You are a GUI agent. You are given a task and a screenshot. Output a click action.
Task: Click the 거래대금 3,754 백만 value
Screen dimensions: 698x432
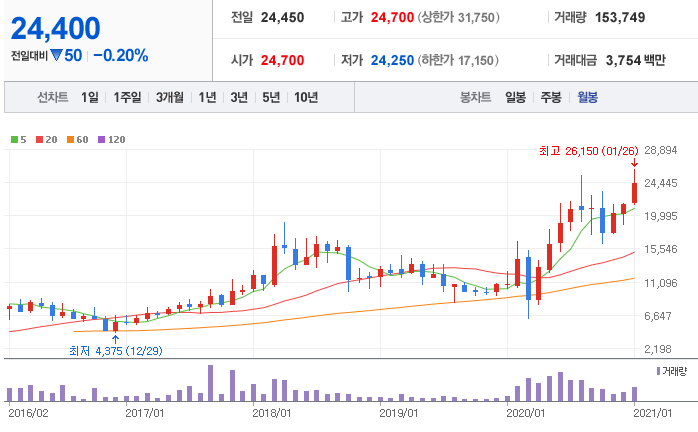click(636, 60)
